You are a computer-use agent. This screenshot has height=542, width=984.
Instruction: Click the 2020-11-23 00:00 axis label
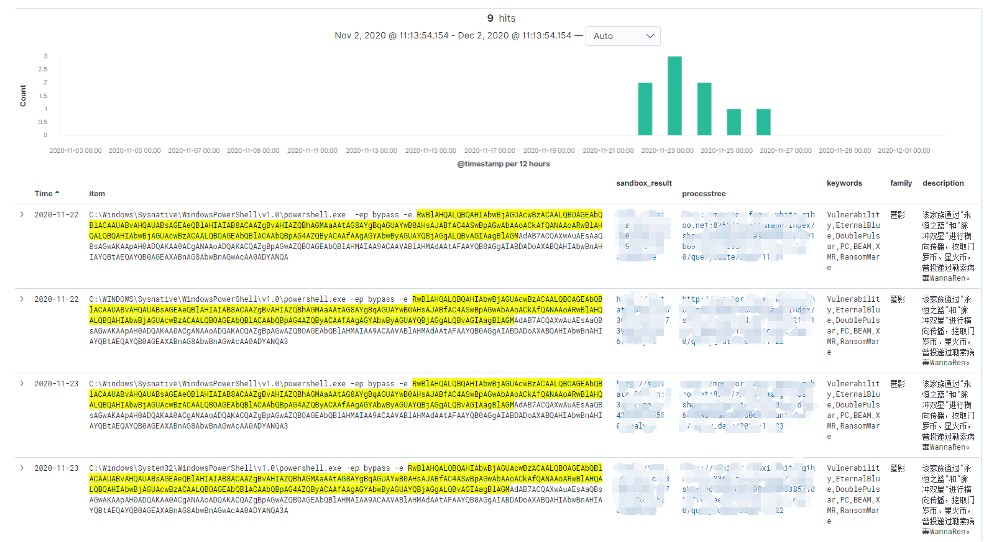tap(667, 151)
